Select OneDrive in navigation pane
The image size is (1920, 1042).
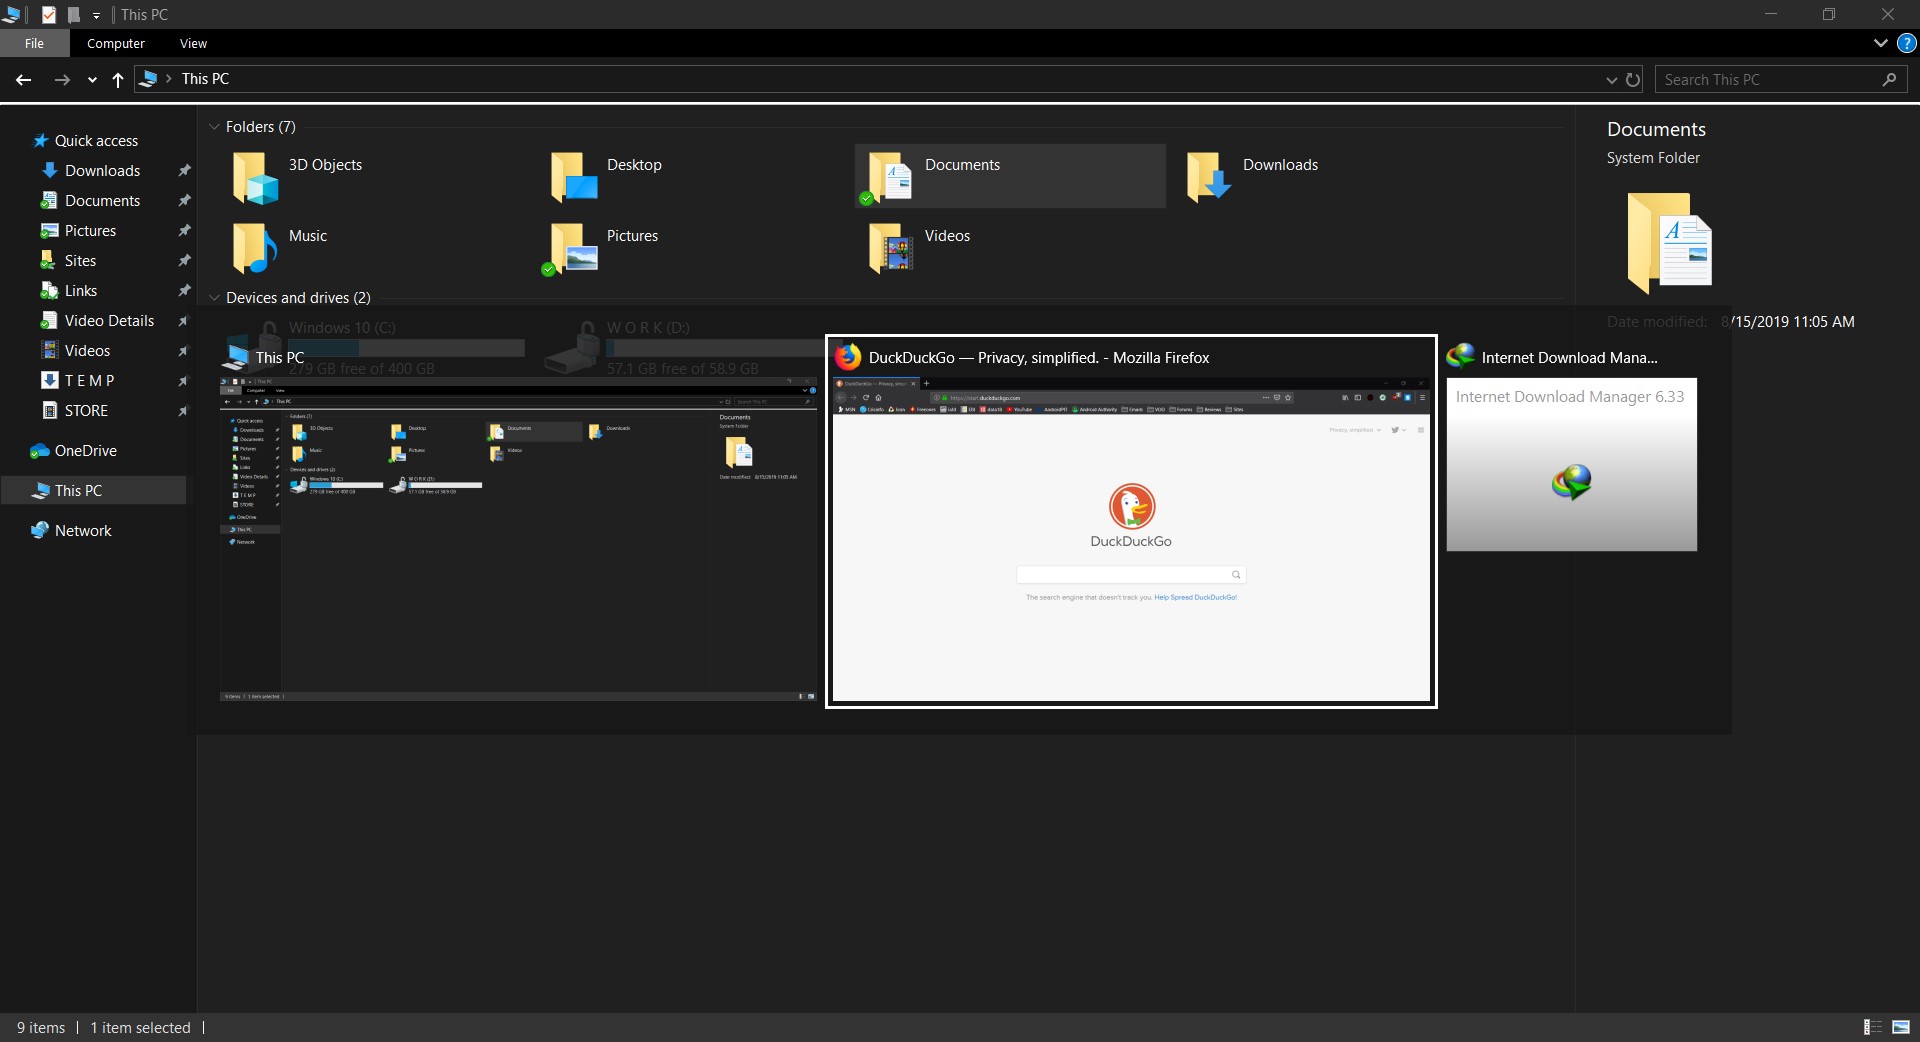[85, 451]
